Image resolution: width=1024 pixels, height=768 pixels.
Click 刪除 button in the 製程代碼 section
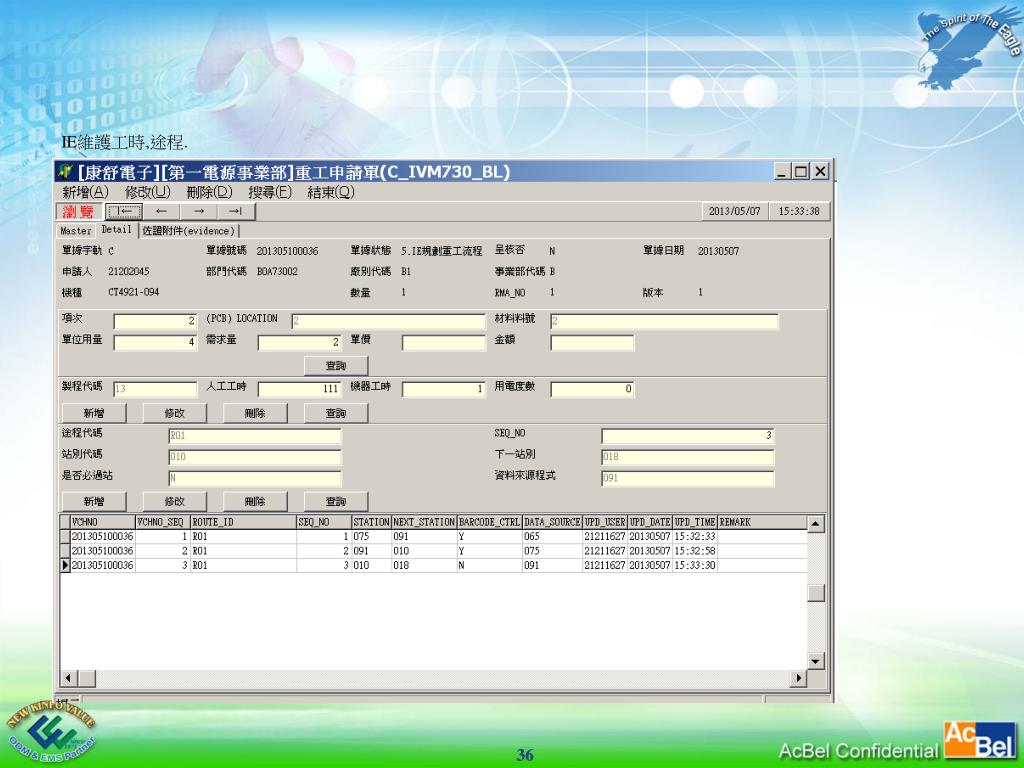coord(255,413)
